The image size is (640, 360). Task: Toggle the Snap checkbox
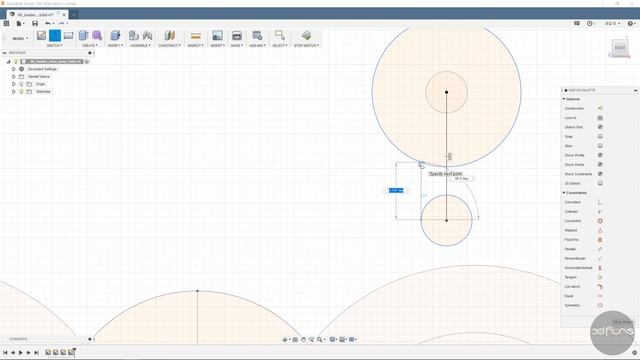point(600,137)
